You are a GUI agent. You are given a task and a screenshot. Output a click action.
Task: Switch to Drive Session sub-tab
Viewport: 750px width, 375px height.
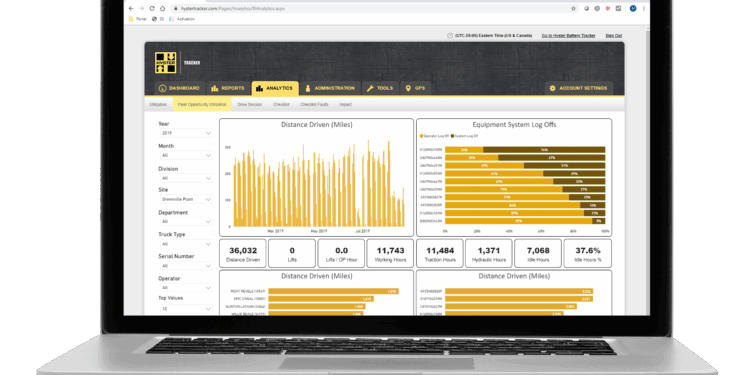pos(250,104)
